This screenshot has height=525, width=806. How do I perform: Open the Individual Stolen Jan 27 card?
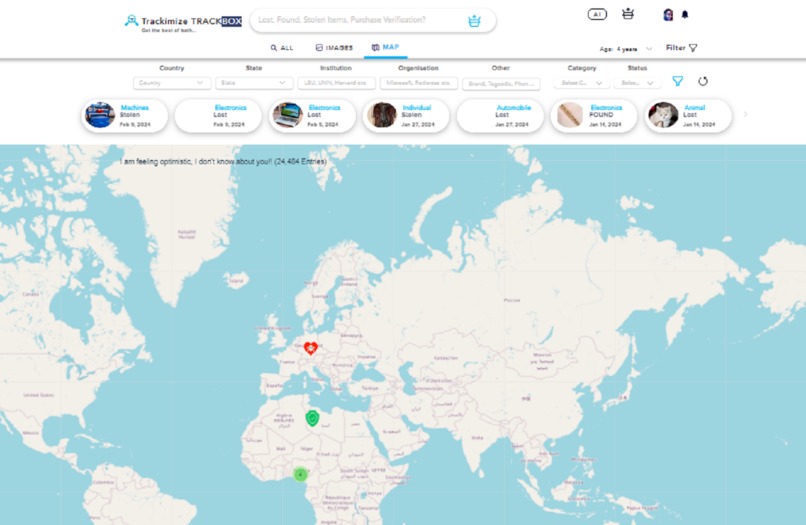pos(406,115)
